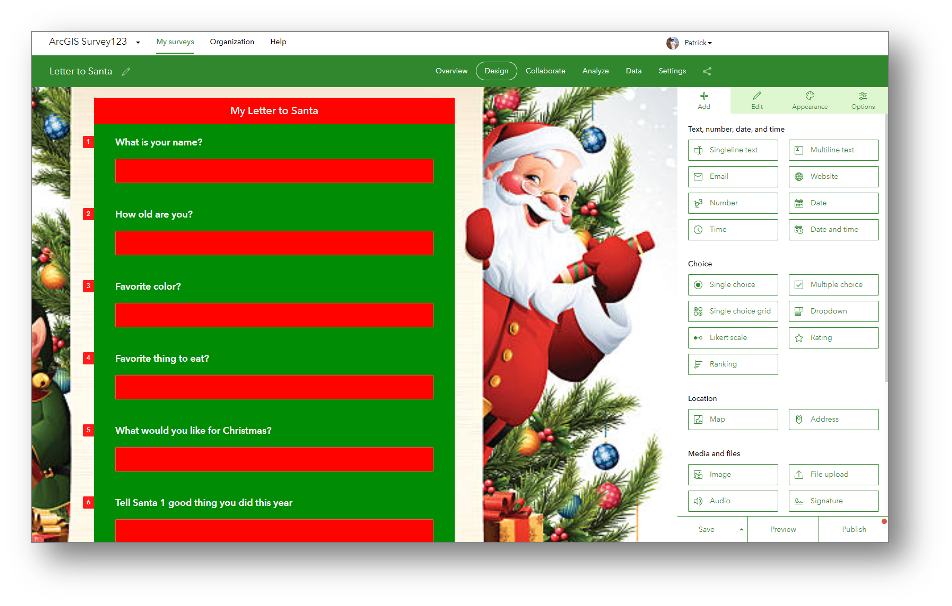
Task: Add a Website question
Action: point(834,177)
